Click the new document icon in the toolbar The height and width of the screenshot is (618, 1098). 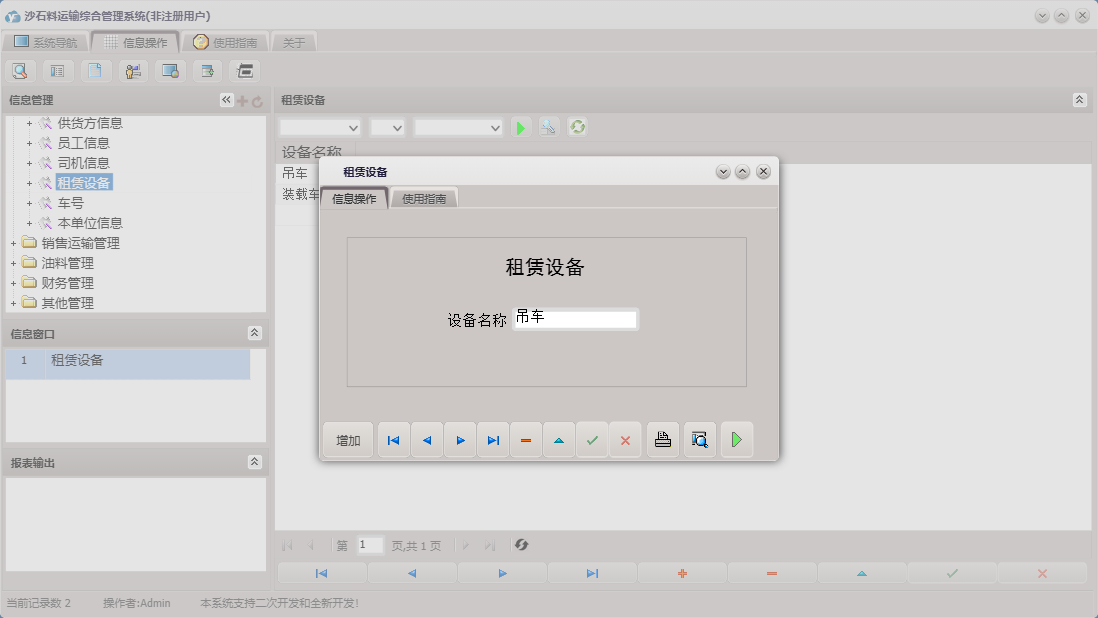point(95,71)
